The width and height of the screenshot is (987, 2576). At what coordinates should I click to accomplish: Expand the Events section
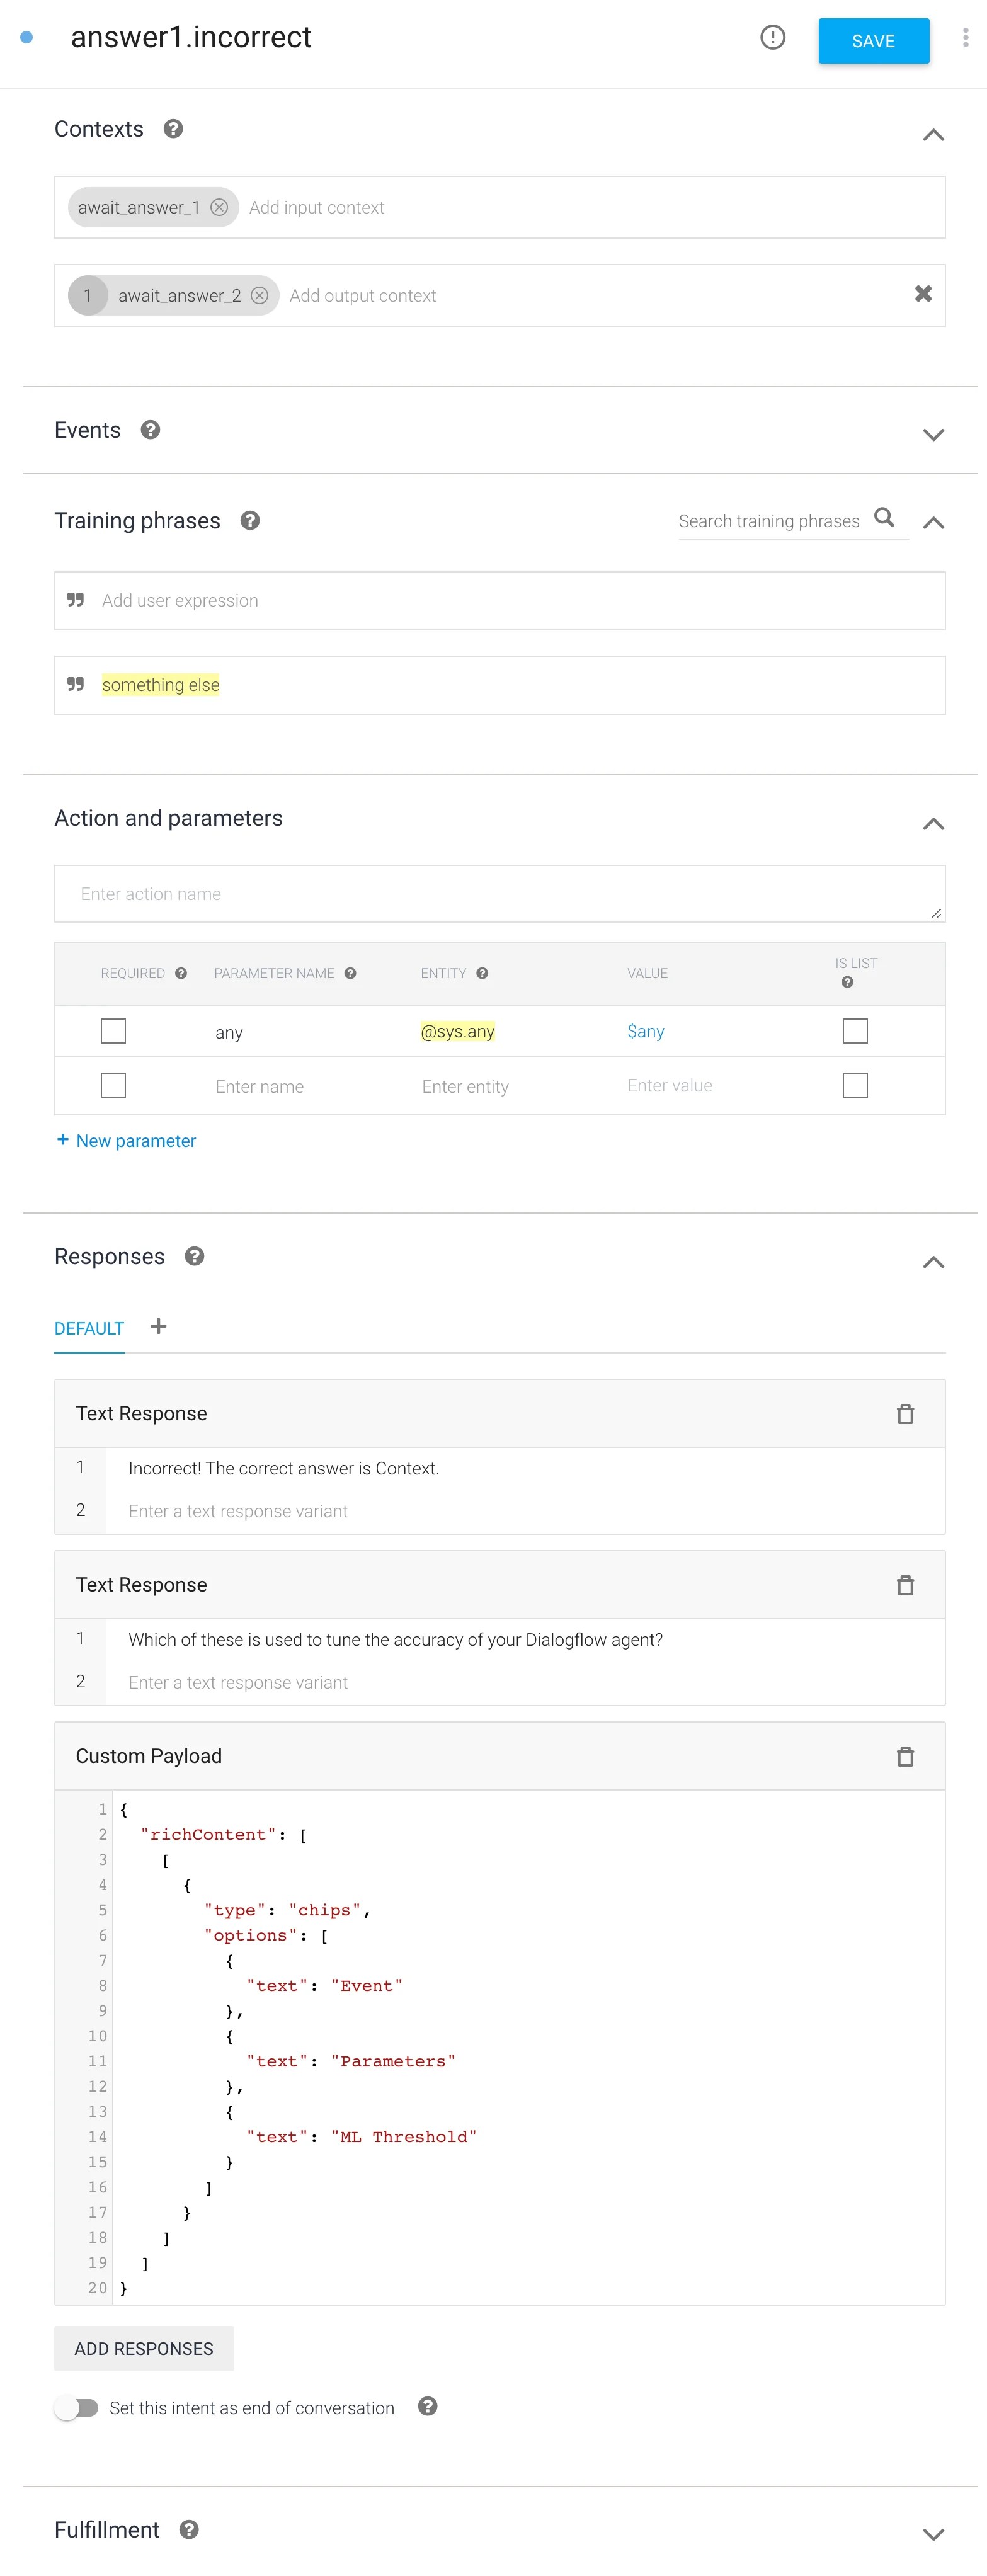(933, 434)
